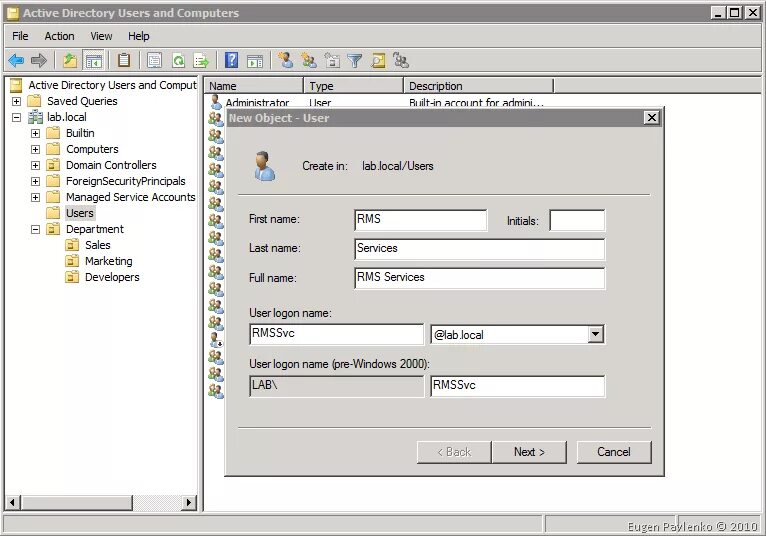Open the Action menu
The width and height of the screenshot is (766, 536).
pyautogui.click(x=60, y=36)
